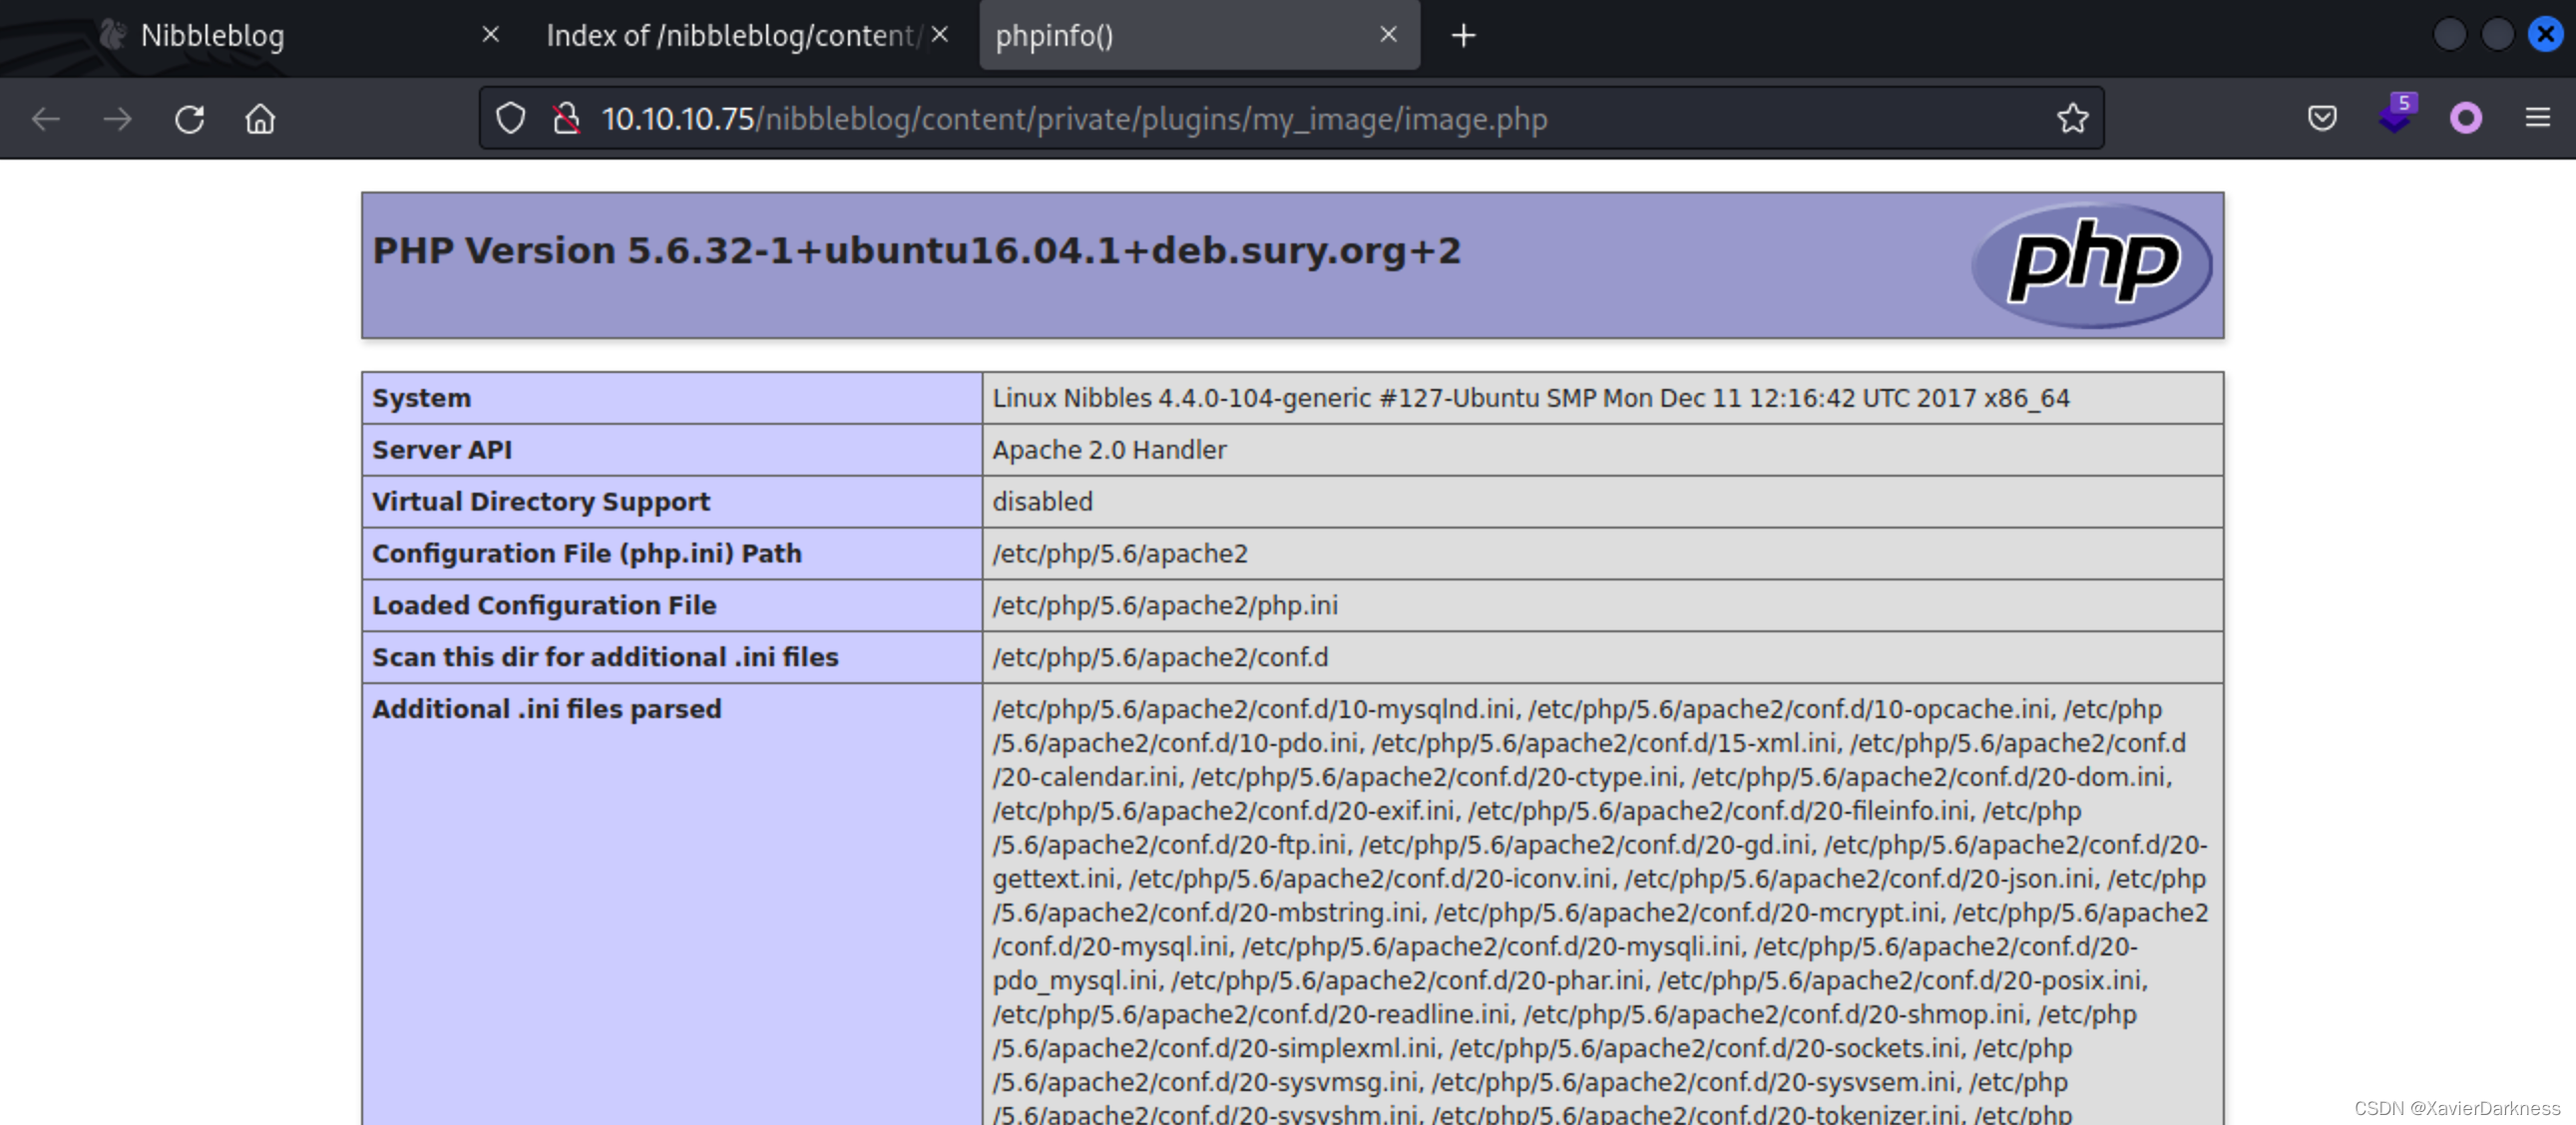Screen dimensions: 2576x1125
Task: Click the insecure connection lock icon
Action: pyautogui.click(x=567, y=119)
